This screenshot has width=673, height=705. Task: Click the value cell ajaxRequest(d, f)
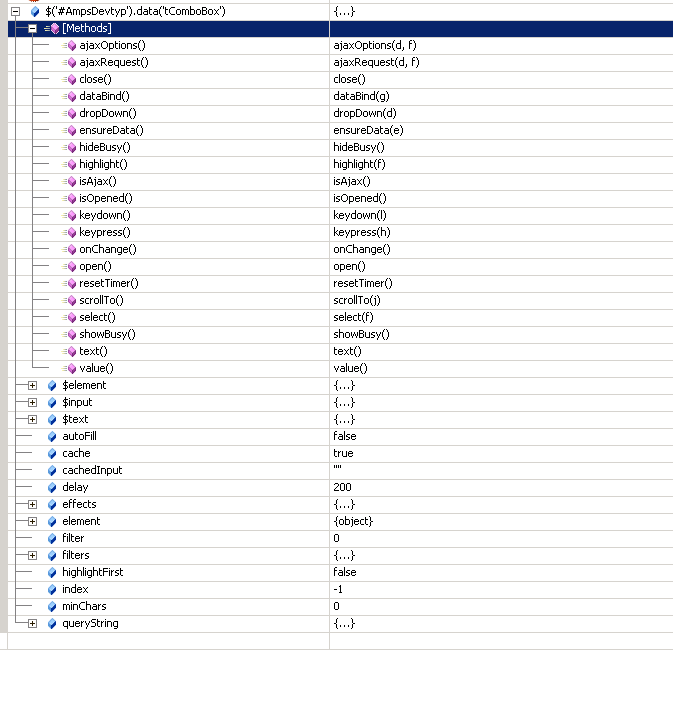pos(501,62)
